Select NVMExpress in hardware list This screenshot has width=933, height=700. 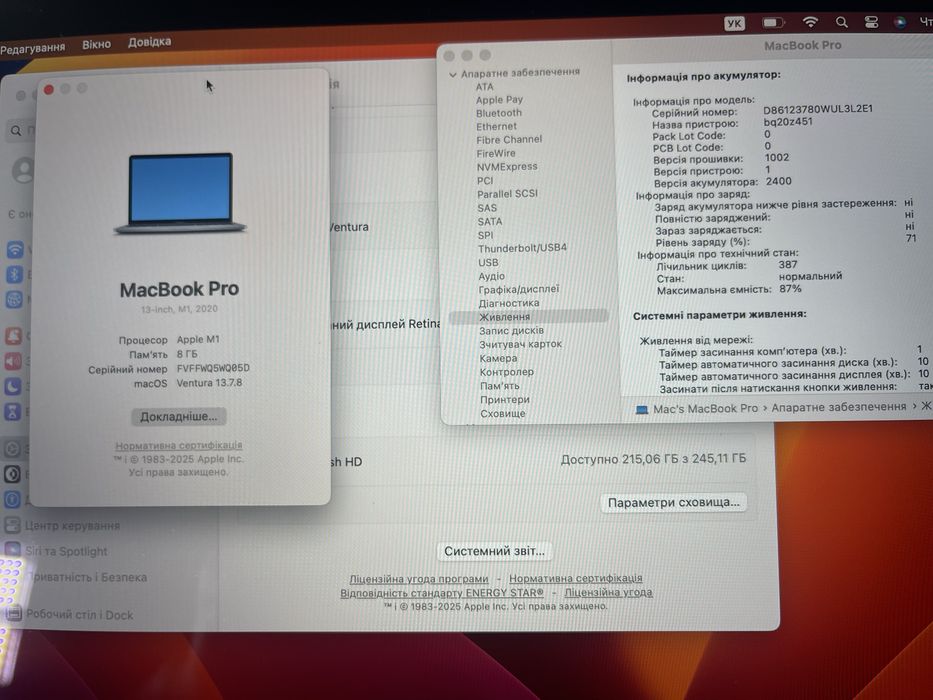point(507,167)
